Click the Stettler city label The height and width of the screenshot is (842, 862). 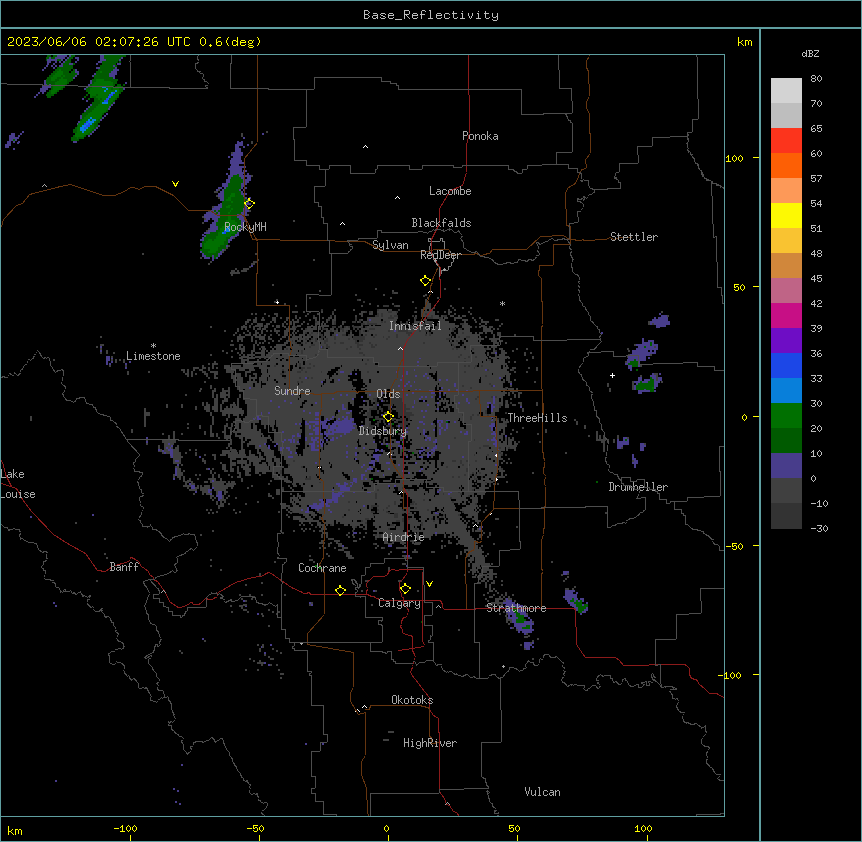point(634,237)
